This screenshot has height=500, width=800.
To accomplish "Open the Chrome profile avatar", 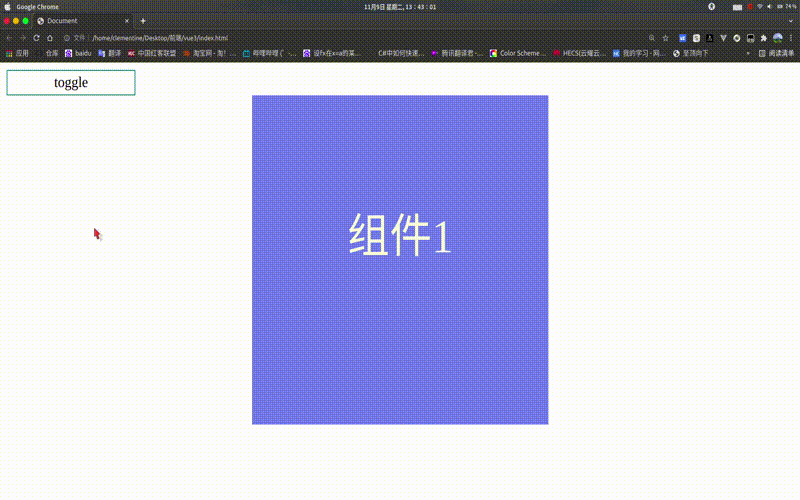I will click(x=778, y=38).
